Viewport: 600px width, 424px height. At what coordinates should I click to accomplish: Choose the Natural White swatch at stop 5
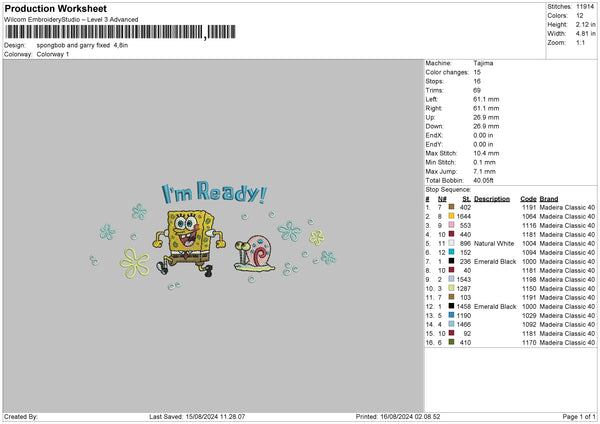click(x=451, y=243)
